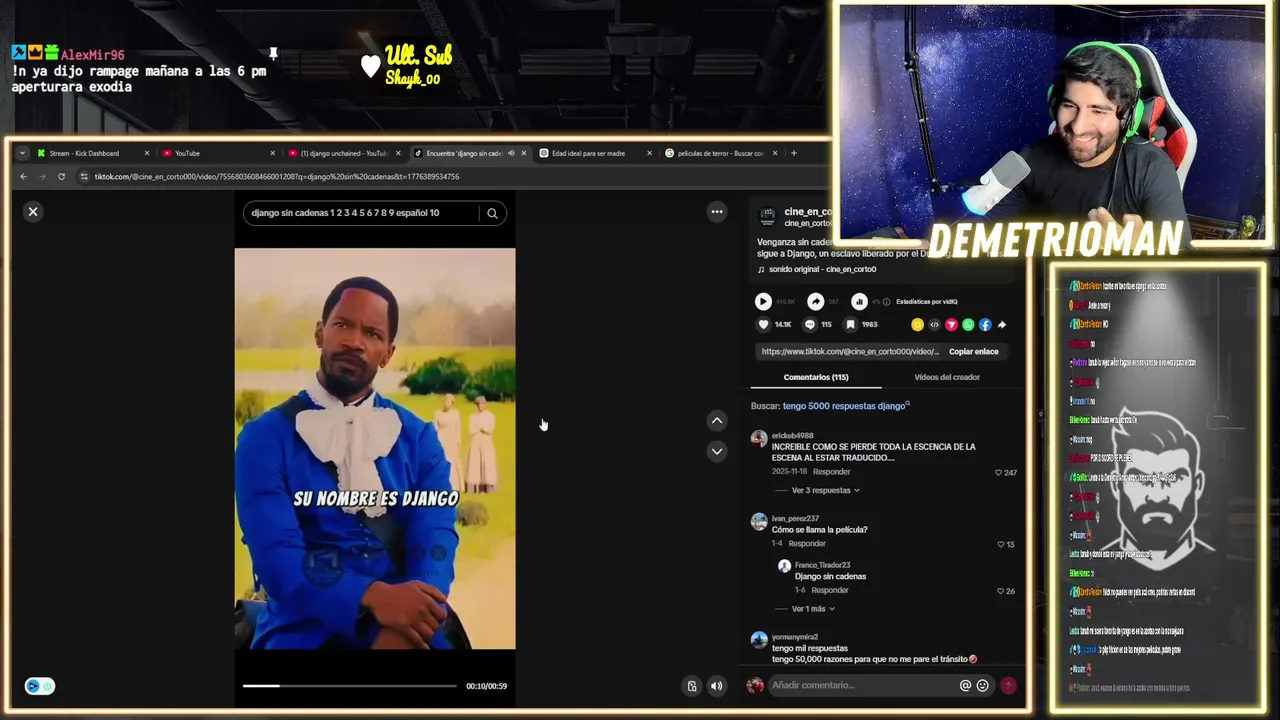Image resolution: width=1280 pixels, height=720 pixels.
Task: Go to next video with down chevron
Action: [x=717, y=451]
